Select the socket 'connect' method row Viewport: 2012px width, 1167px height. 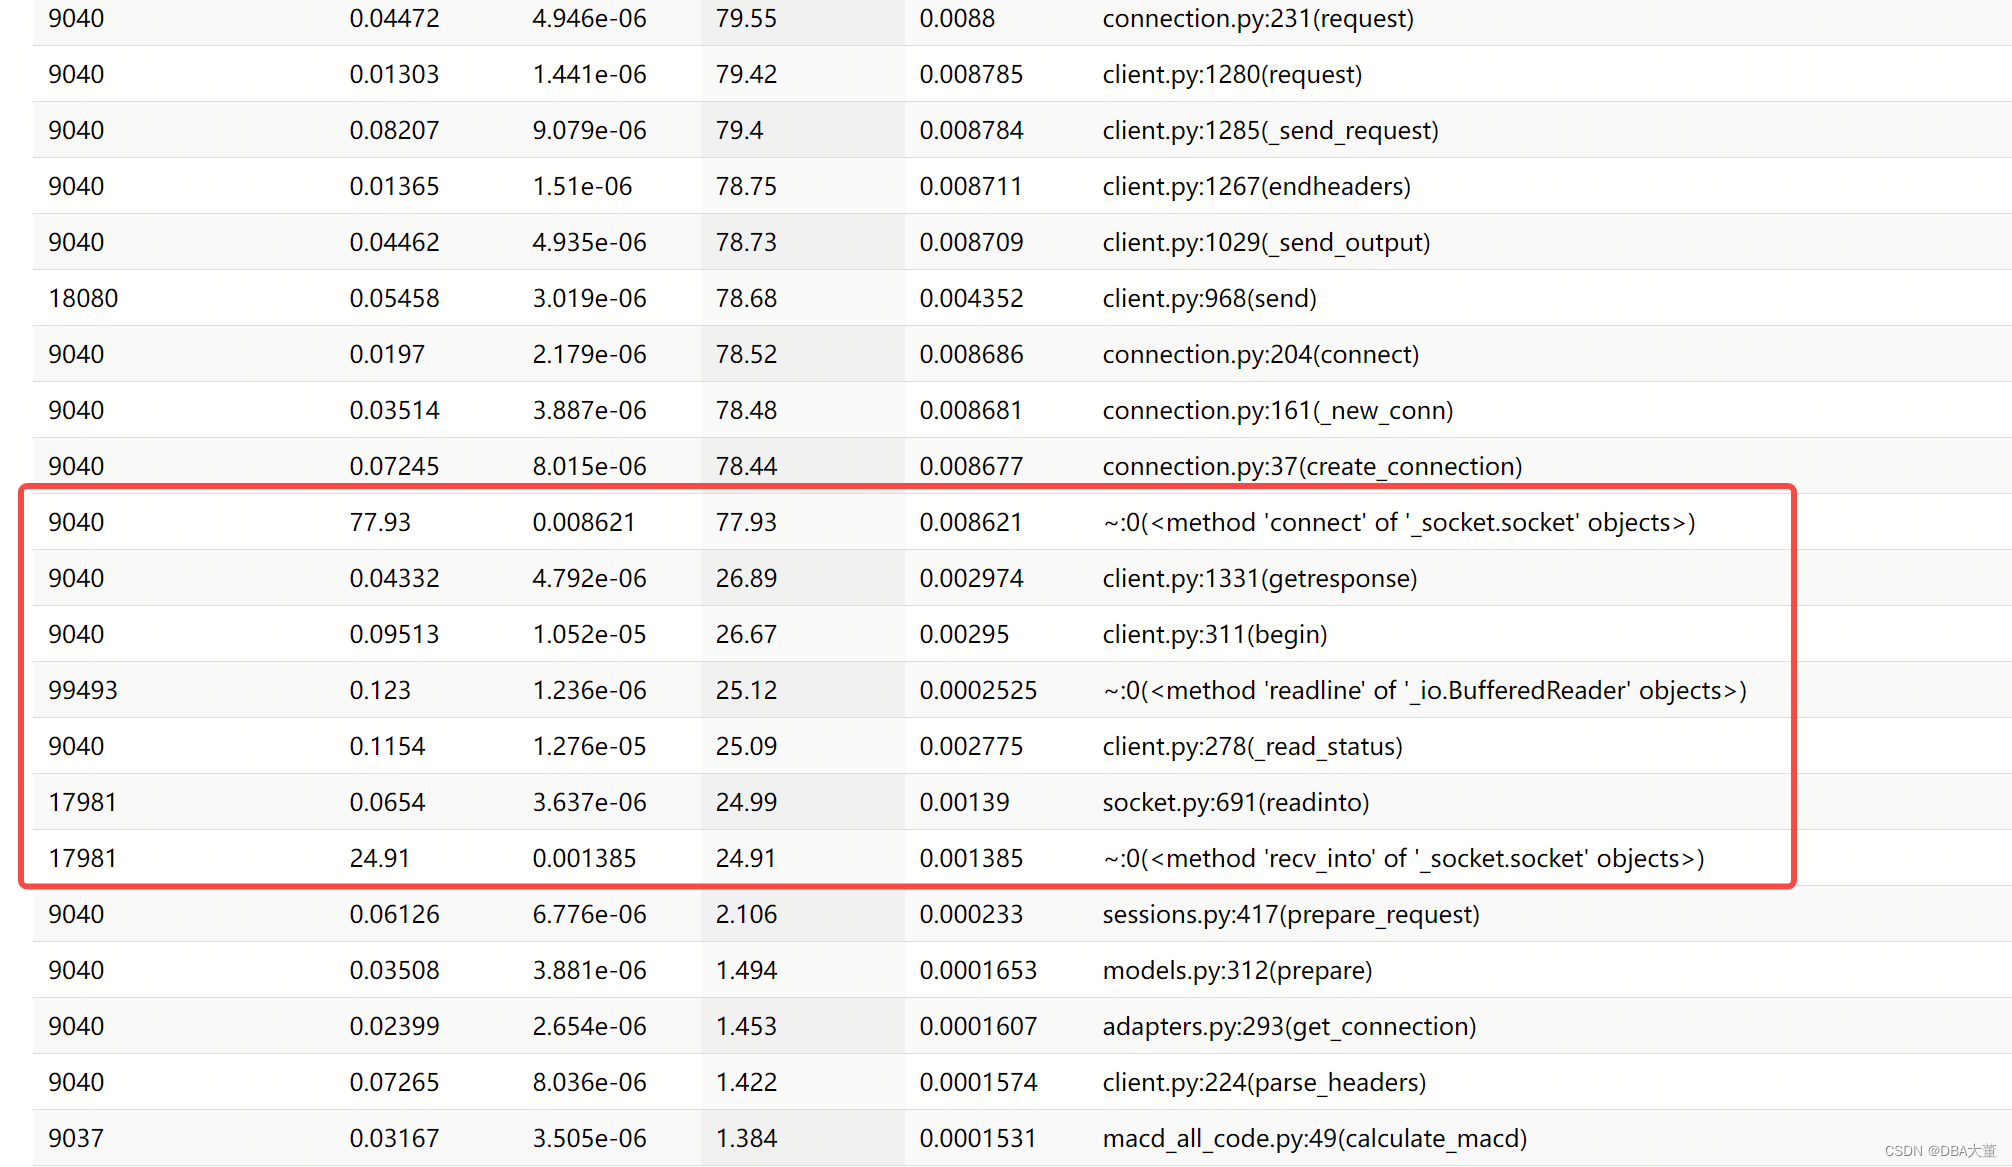1398,522
